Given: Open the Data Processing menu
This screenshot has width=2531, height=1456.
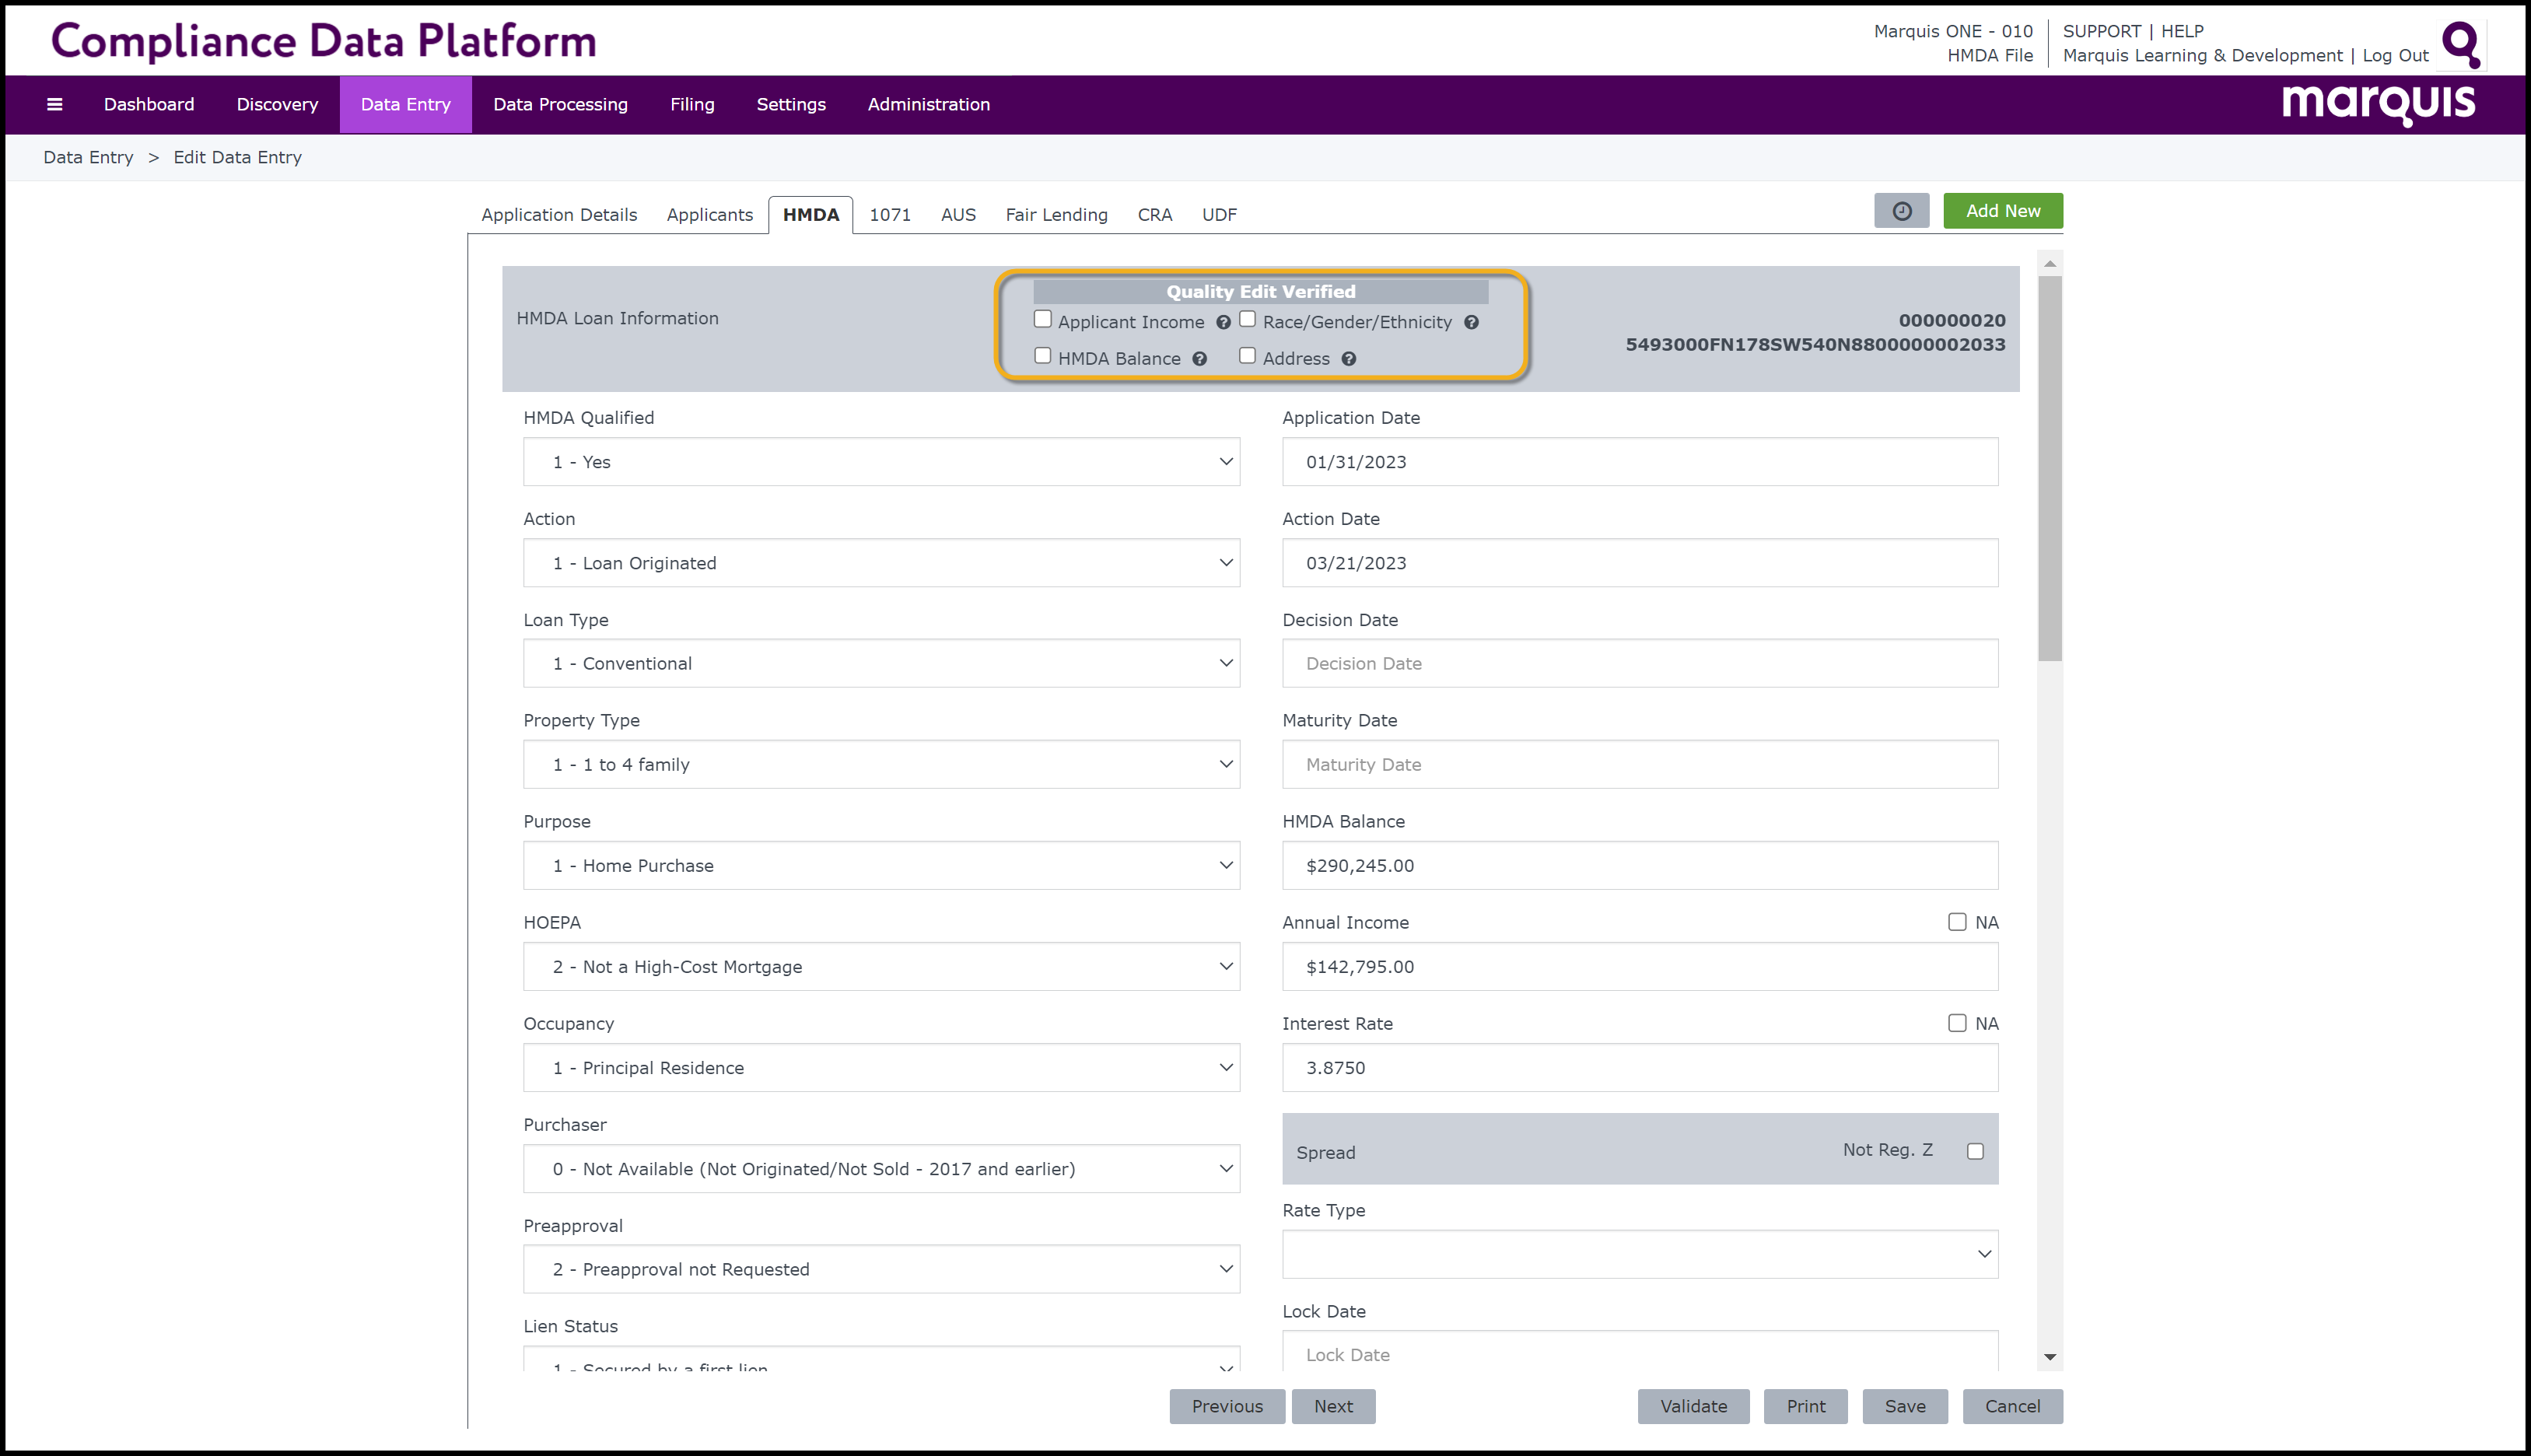Looking at the screenshot, I should (x=560, y=104).
